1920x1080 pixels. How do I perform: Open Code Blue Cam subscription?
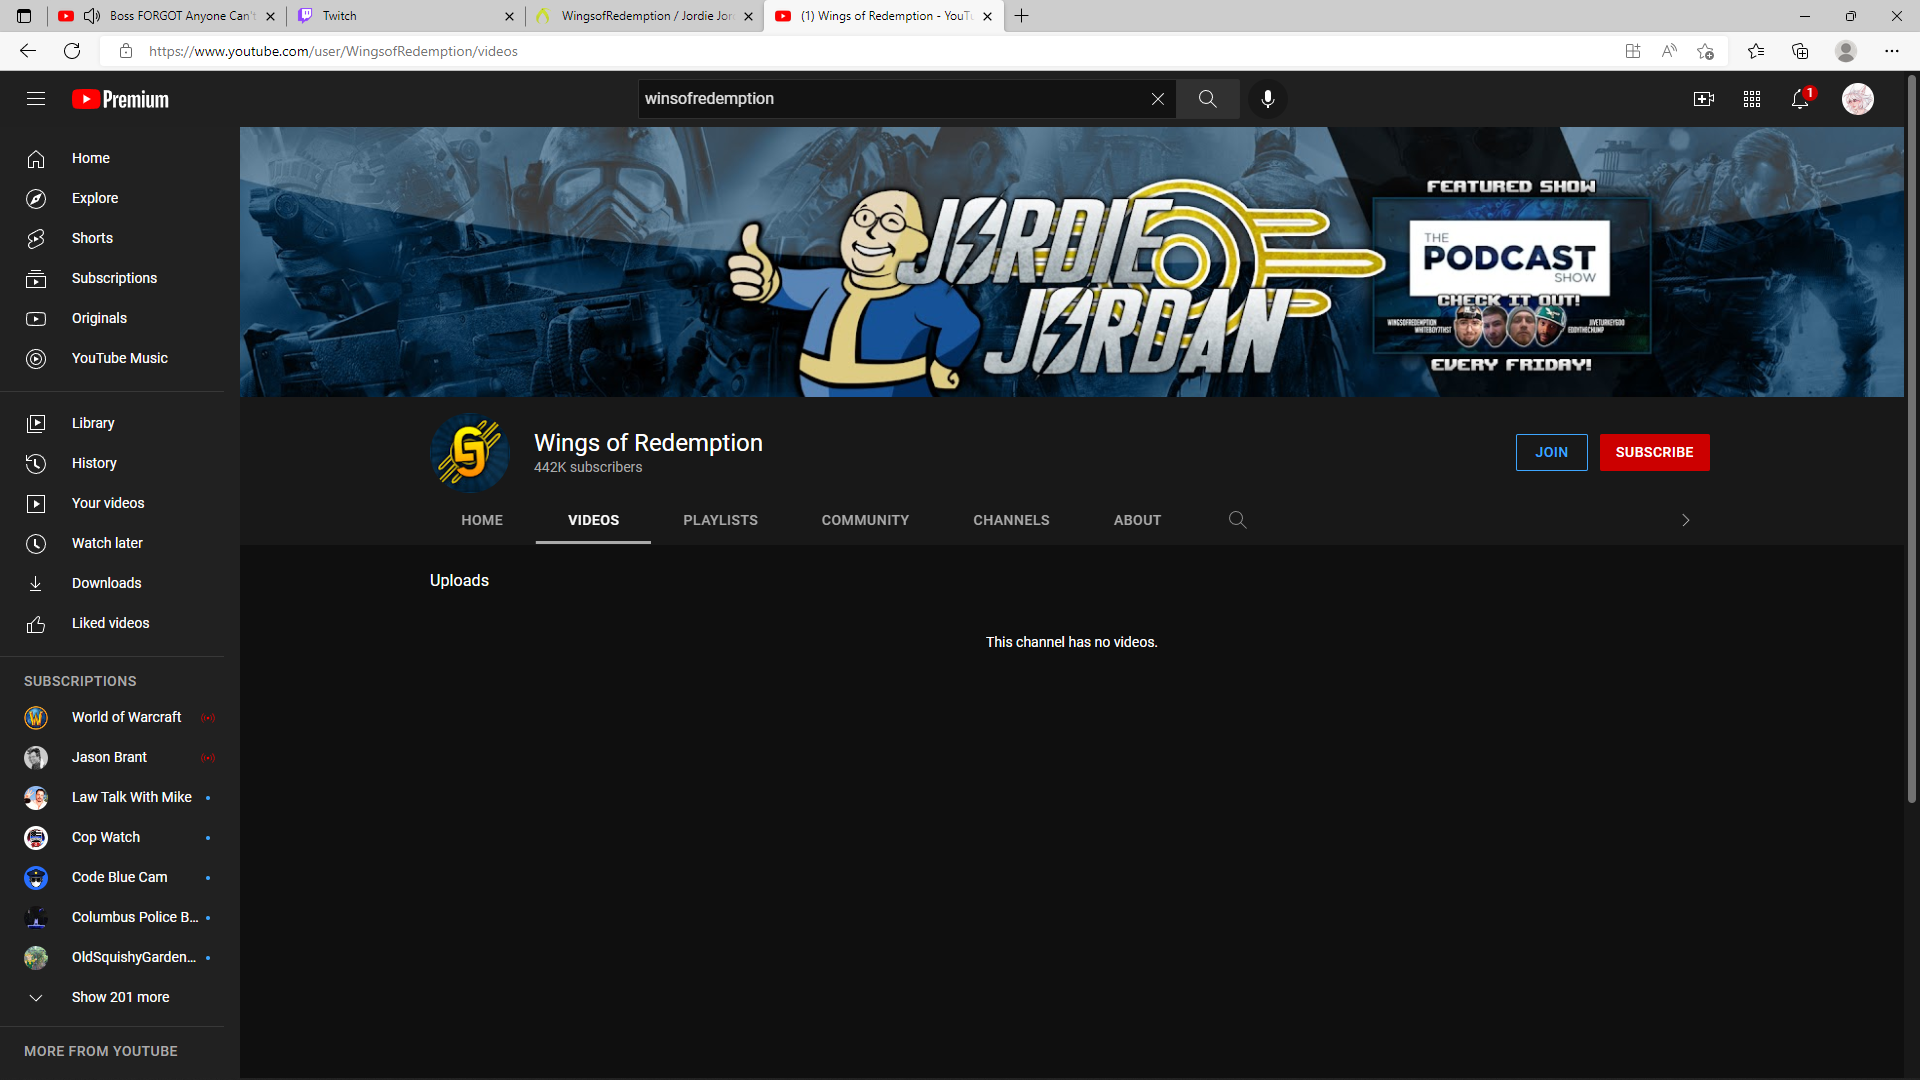[x=112, y=877]
